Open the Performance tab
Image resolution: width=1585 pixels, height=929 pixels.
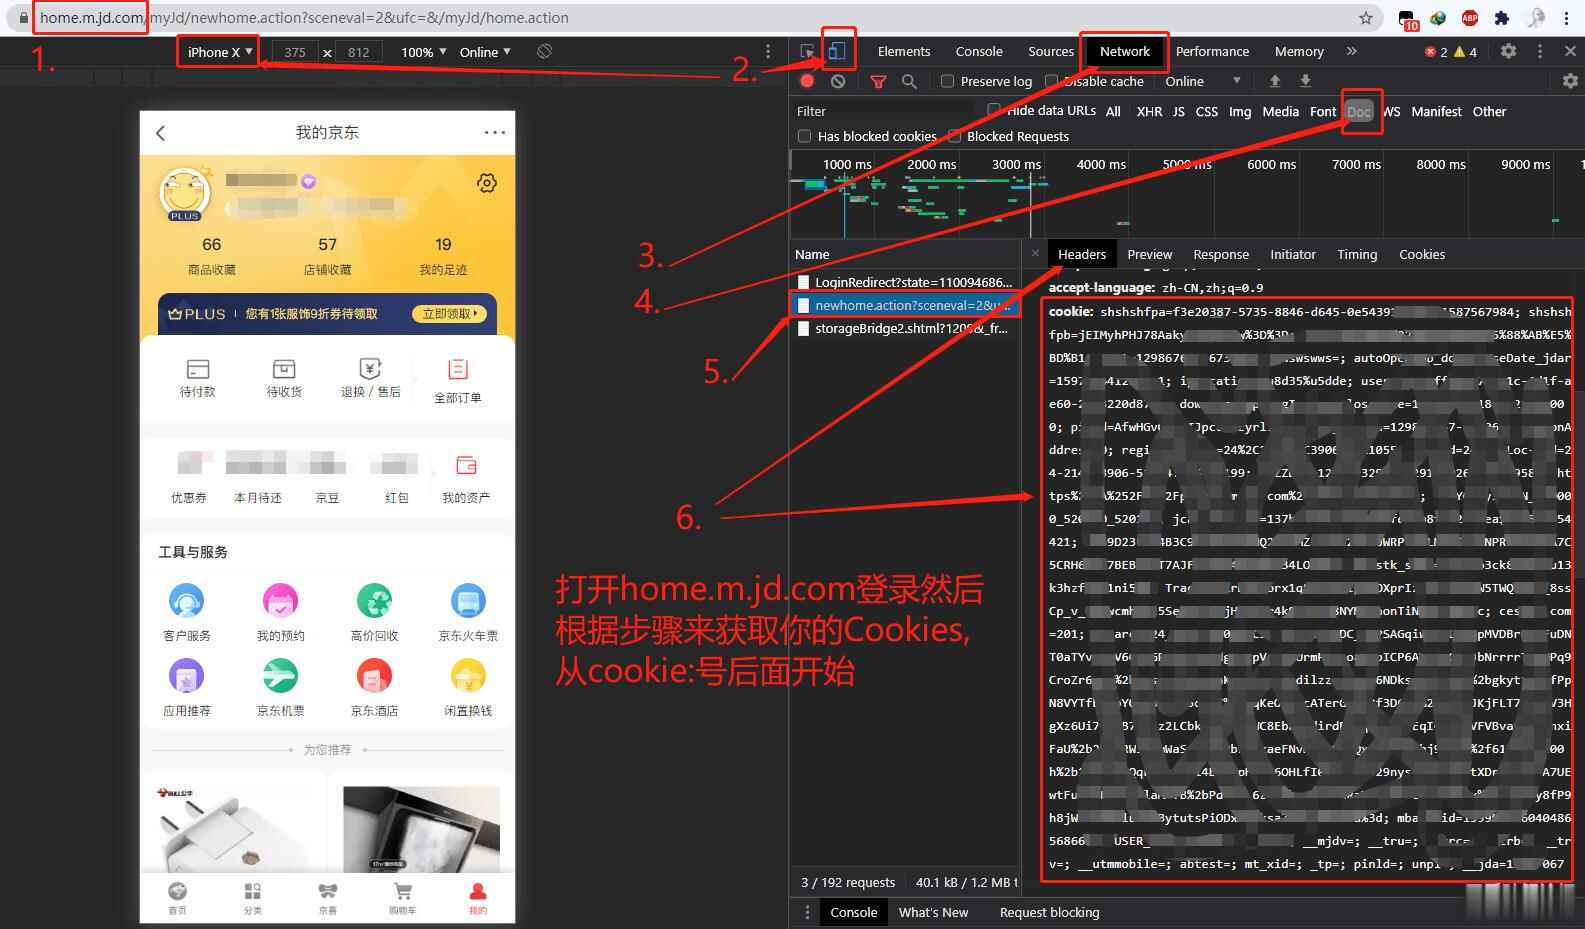[1212, 51]
